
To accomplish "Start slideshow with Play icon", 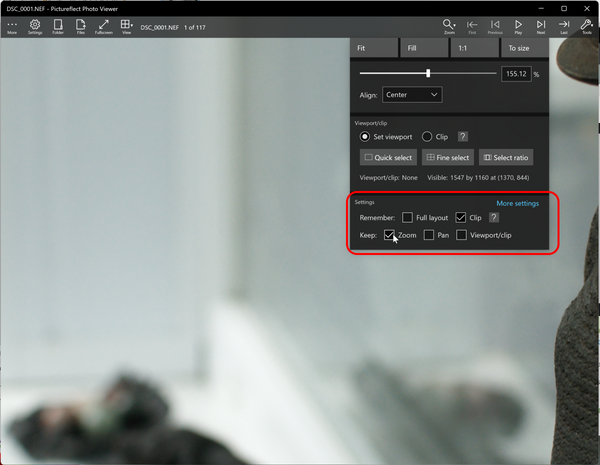I will click(x=518, y=26).
